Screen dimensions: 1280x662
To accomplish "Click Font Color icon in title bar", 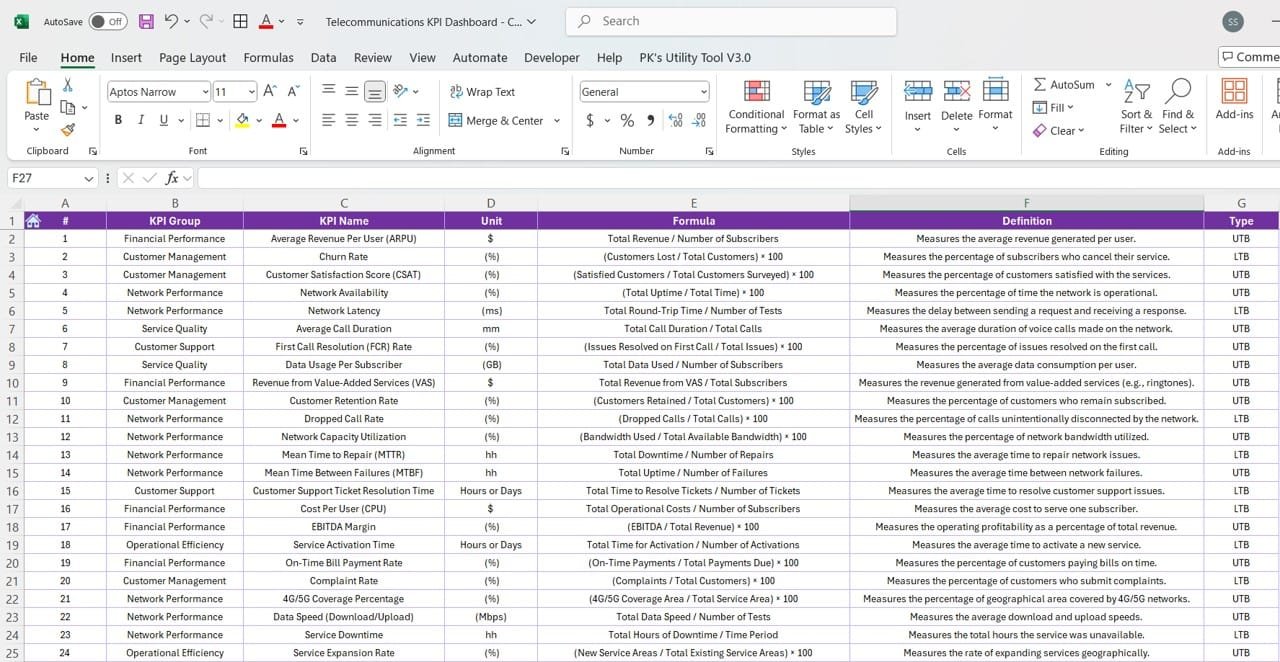I will point(266,21).
